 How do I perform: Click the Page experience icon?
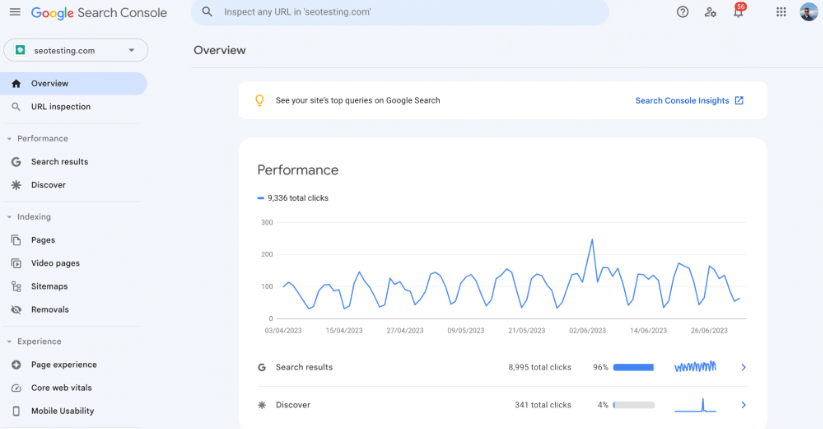point(16,364)
